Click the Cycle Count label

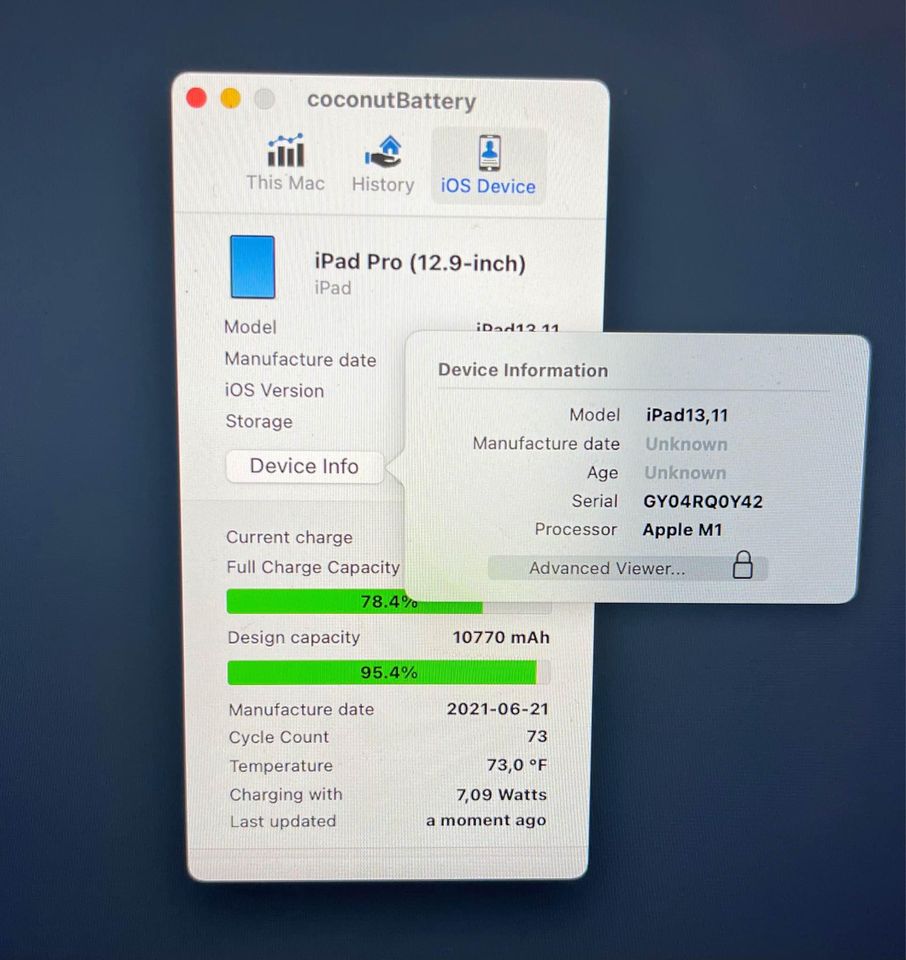pyautogui.click(x=279, y=737)
